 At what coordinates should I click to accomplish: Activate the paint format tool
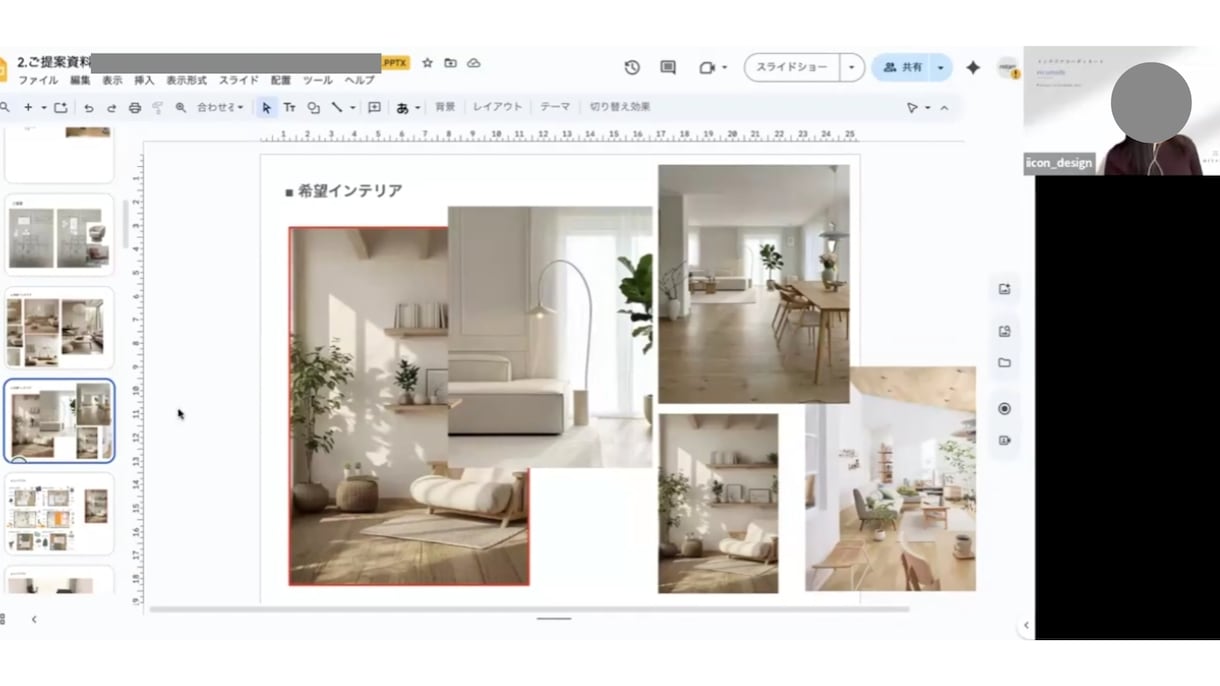[157, 108]
